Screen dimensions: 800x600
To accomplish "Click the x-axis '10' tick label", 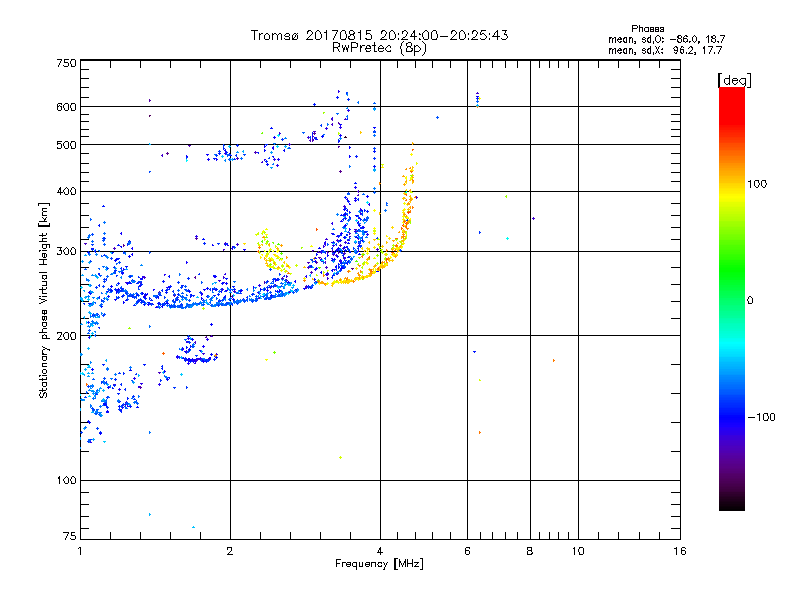I will point(578,551).
